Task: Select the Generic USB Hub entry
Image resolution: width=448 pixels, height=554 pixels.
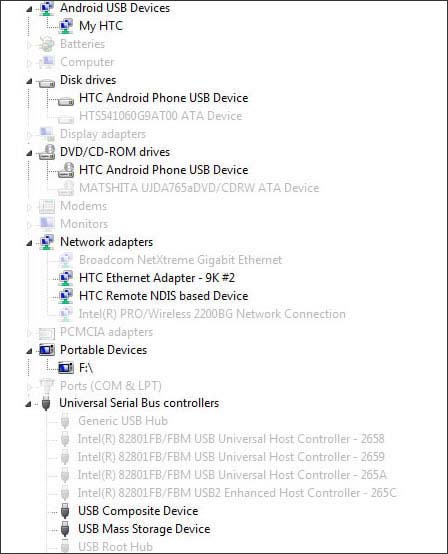Action: click(x=123, y=421)
